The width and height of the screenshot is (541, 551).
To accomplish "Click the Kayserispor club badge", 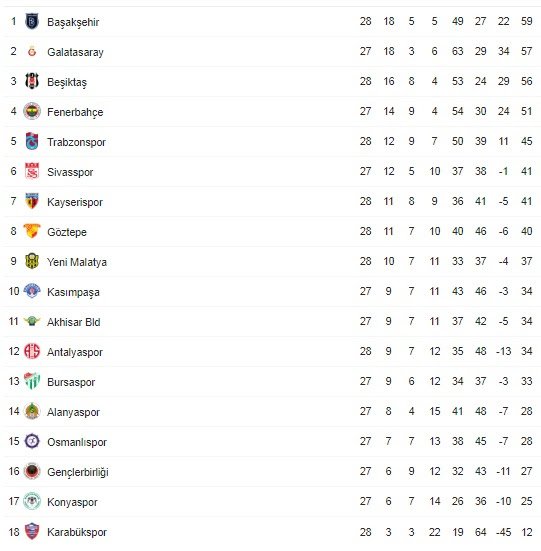I will [x=32, y=201].
